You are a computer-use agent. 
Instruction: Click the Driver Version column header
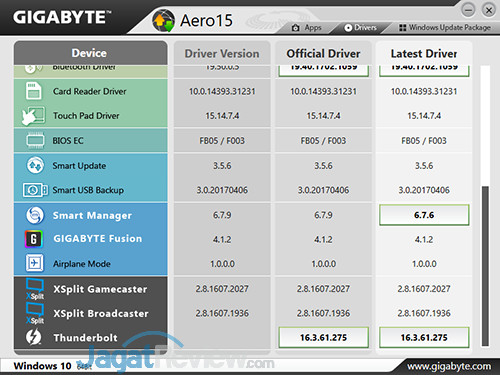(222, 53)
